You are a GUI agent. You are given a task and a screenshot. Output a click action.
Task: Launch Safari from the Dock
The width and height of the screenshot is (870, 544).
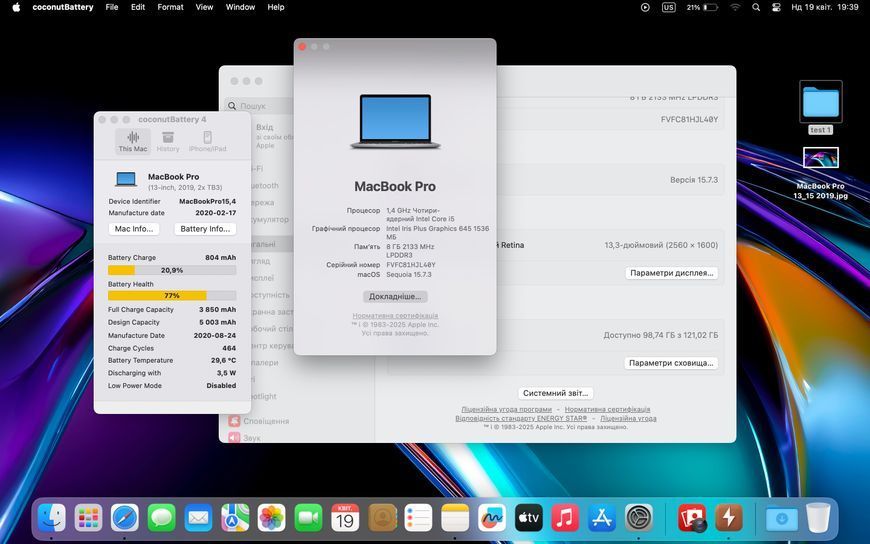tap(125, 518)
